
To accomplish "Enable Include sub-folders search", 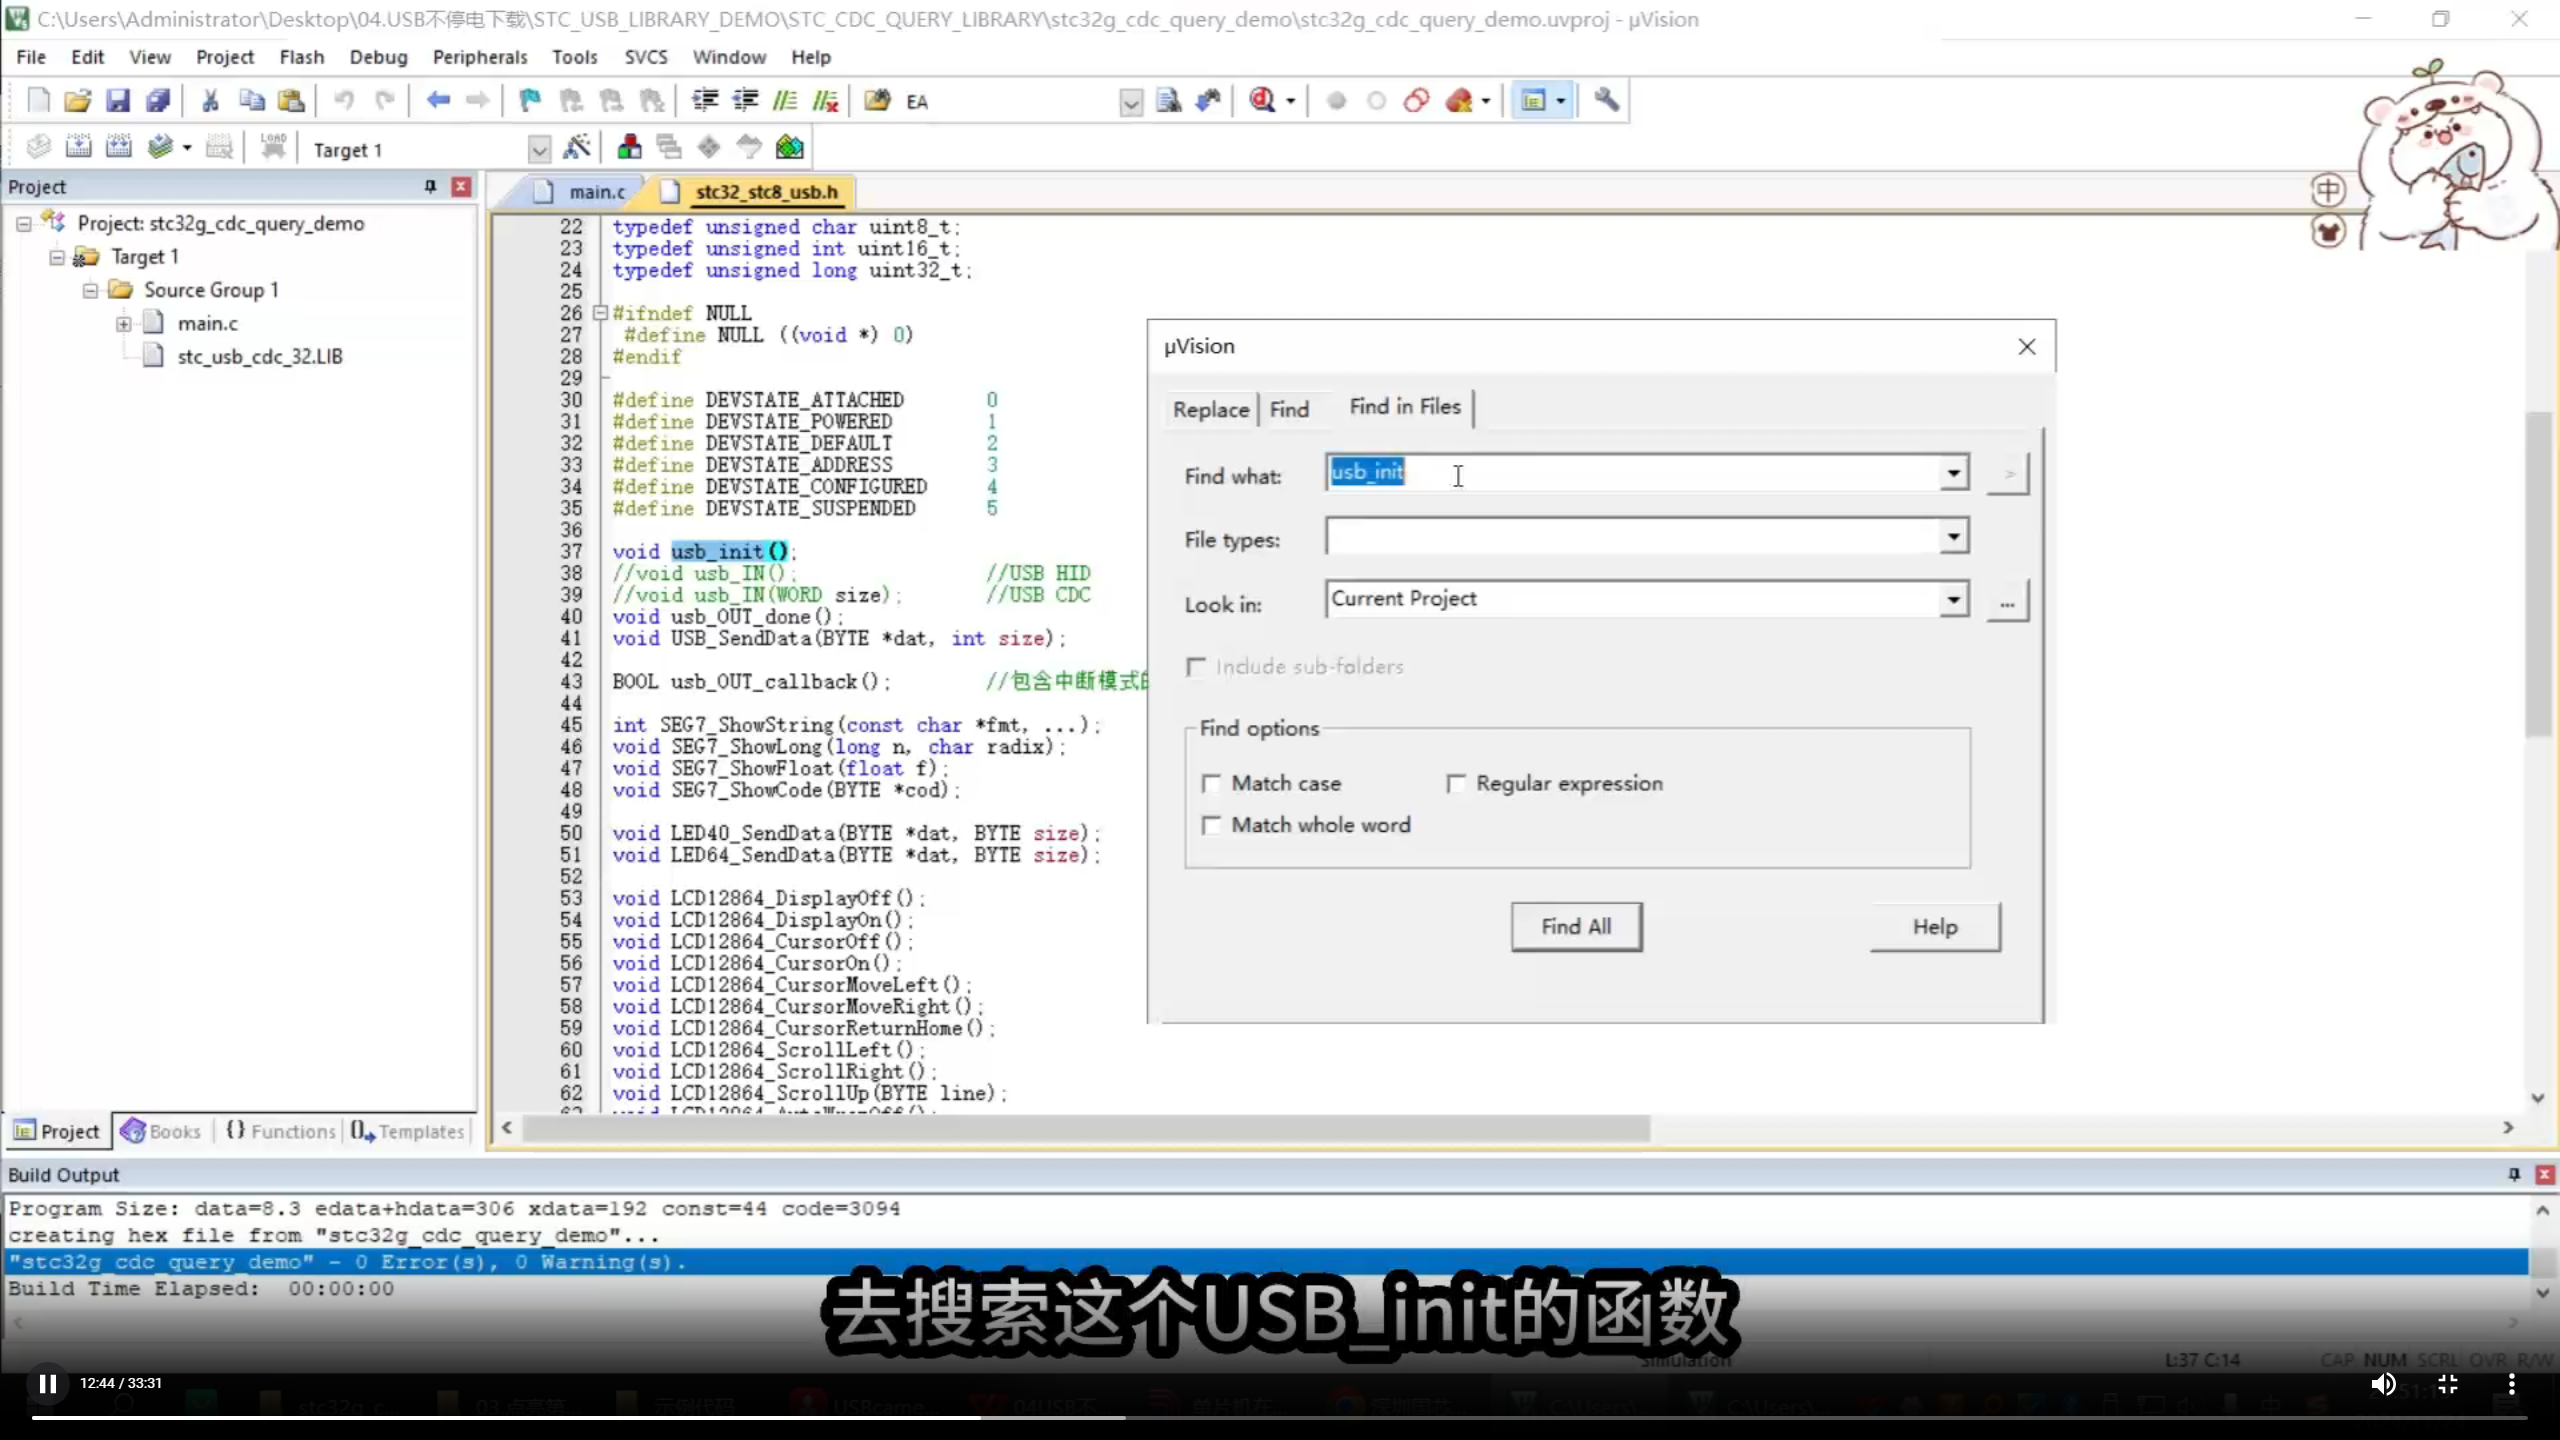I will [x=1197, y=666].
